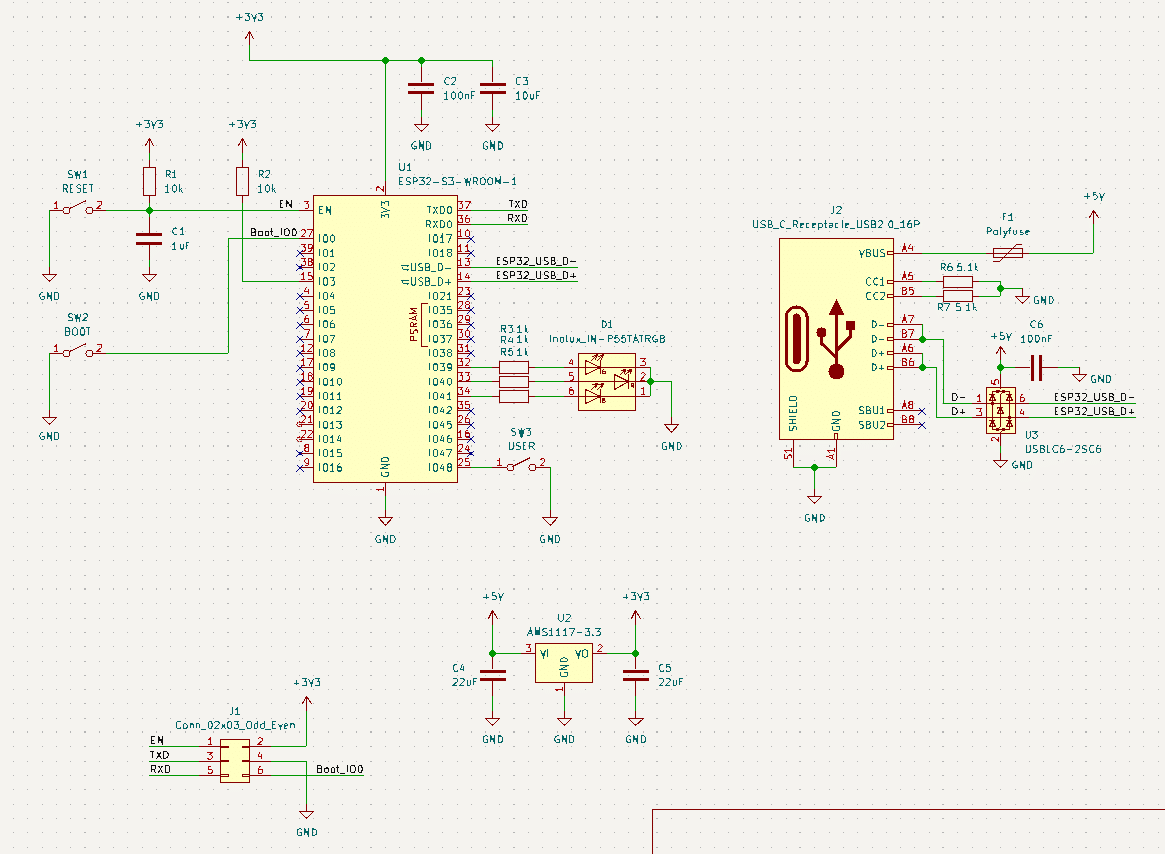Click the +3V3 power symbol above R1
Viewport: 1165px width, 854px height.
[x=149, y=136]
